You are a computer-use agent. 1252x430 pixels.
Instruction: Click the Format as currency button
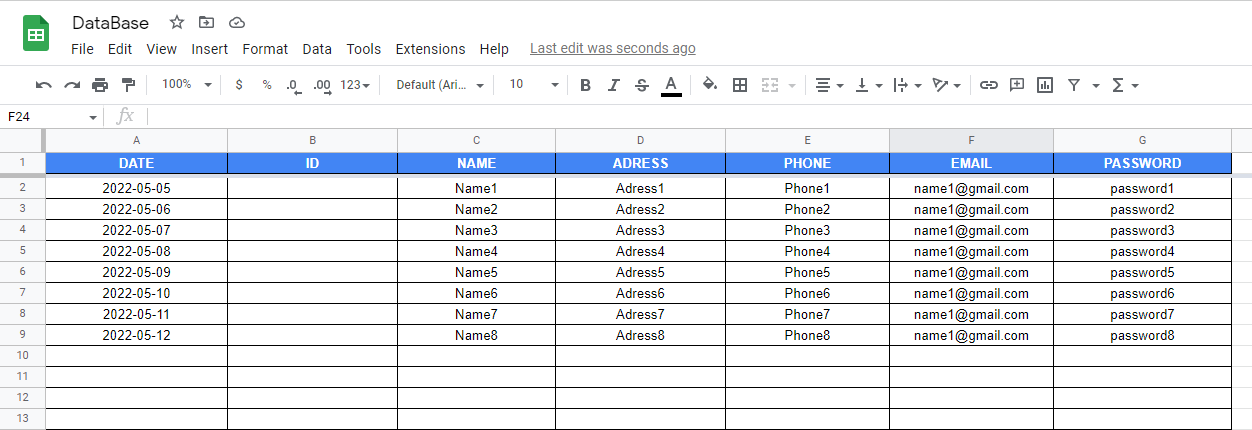(238, 85)
